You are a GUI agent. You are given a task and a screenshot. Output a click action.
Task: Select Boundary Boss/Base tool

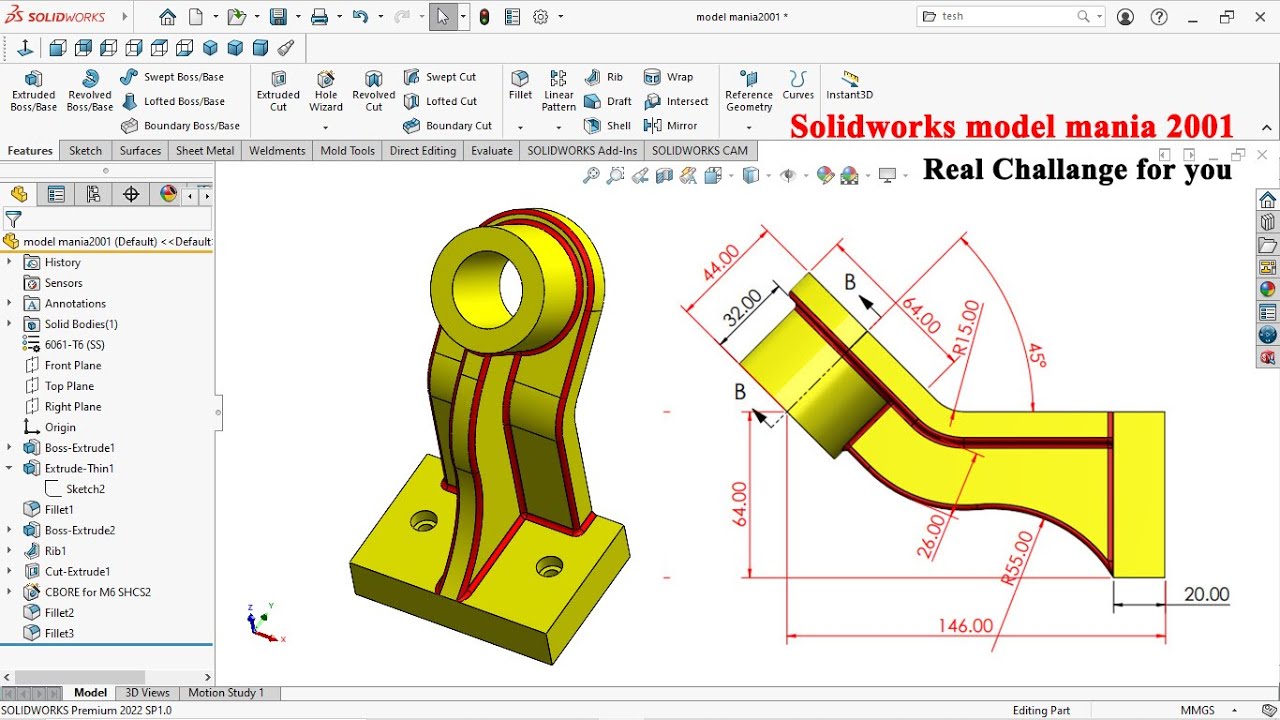coord(180,126)
